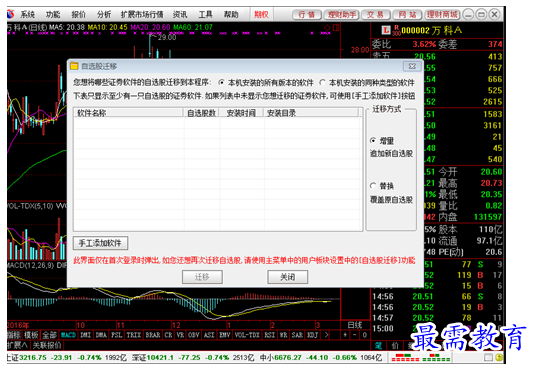Image resolution: width=535 pixels, height=369 pixels.
Task: Zoom out chart with minus button
Action: (x=355, y=335)
